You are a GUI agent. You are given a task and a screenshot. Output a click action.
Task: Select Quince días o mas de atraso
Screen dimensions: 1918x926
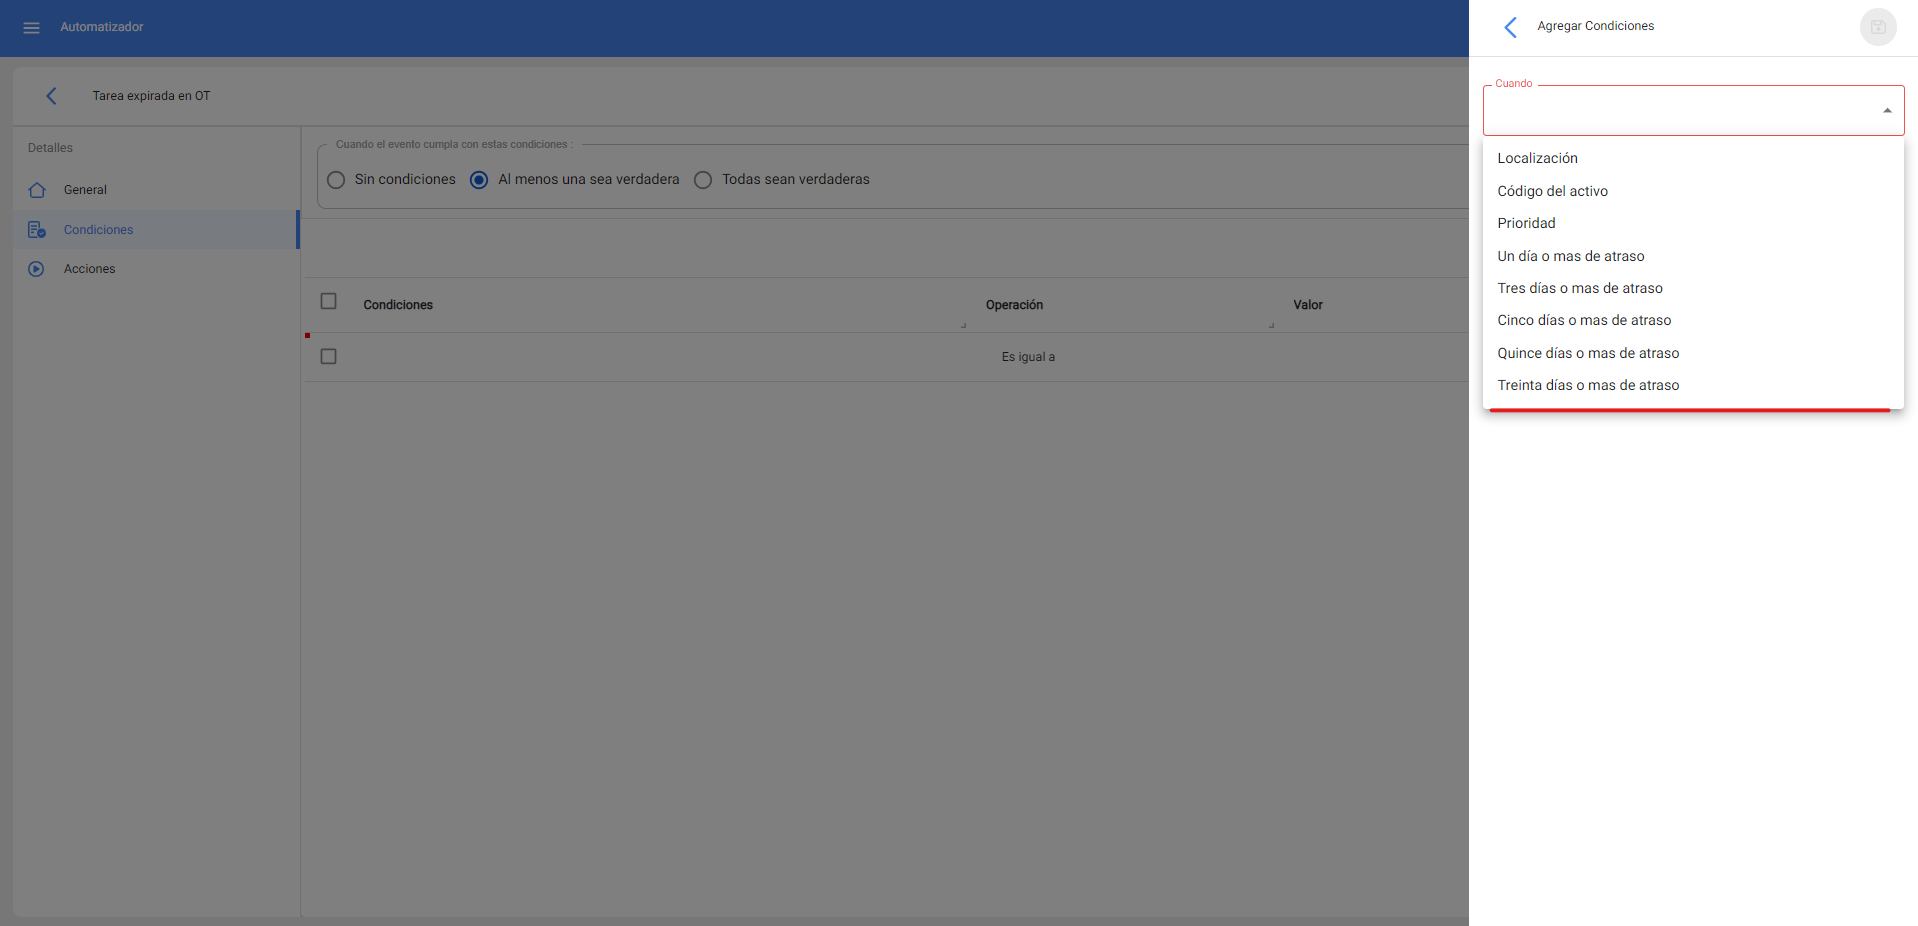pyautogui.click(x=1588, y=353)
